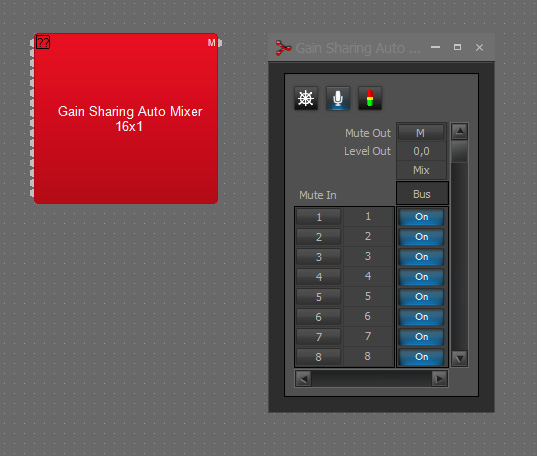Select the Mix column header
Image resolution: width=537 pixels, height=456 pixels.
(x=421, y=170)
